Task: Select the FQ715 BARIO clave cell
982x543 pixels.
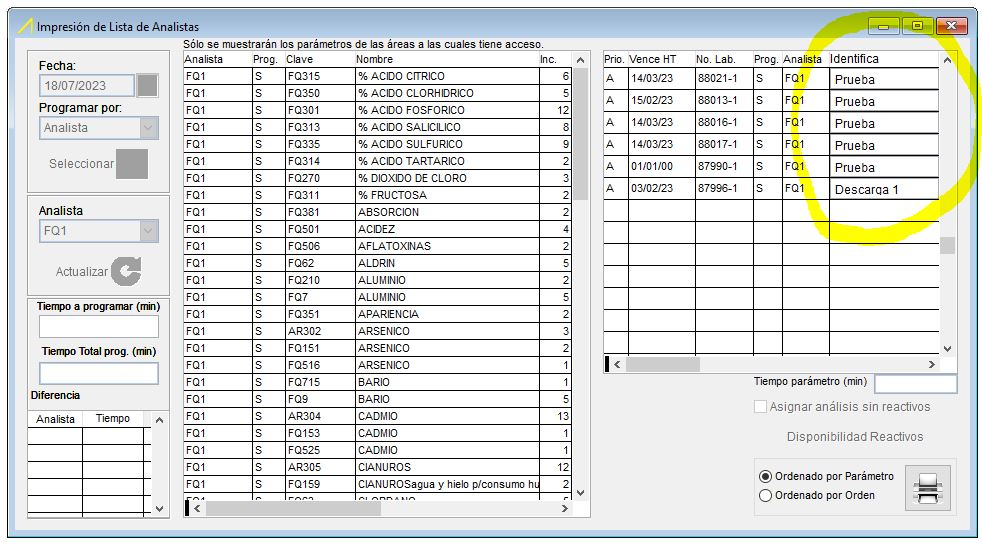Action: click(x=319, y=382)
